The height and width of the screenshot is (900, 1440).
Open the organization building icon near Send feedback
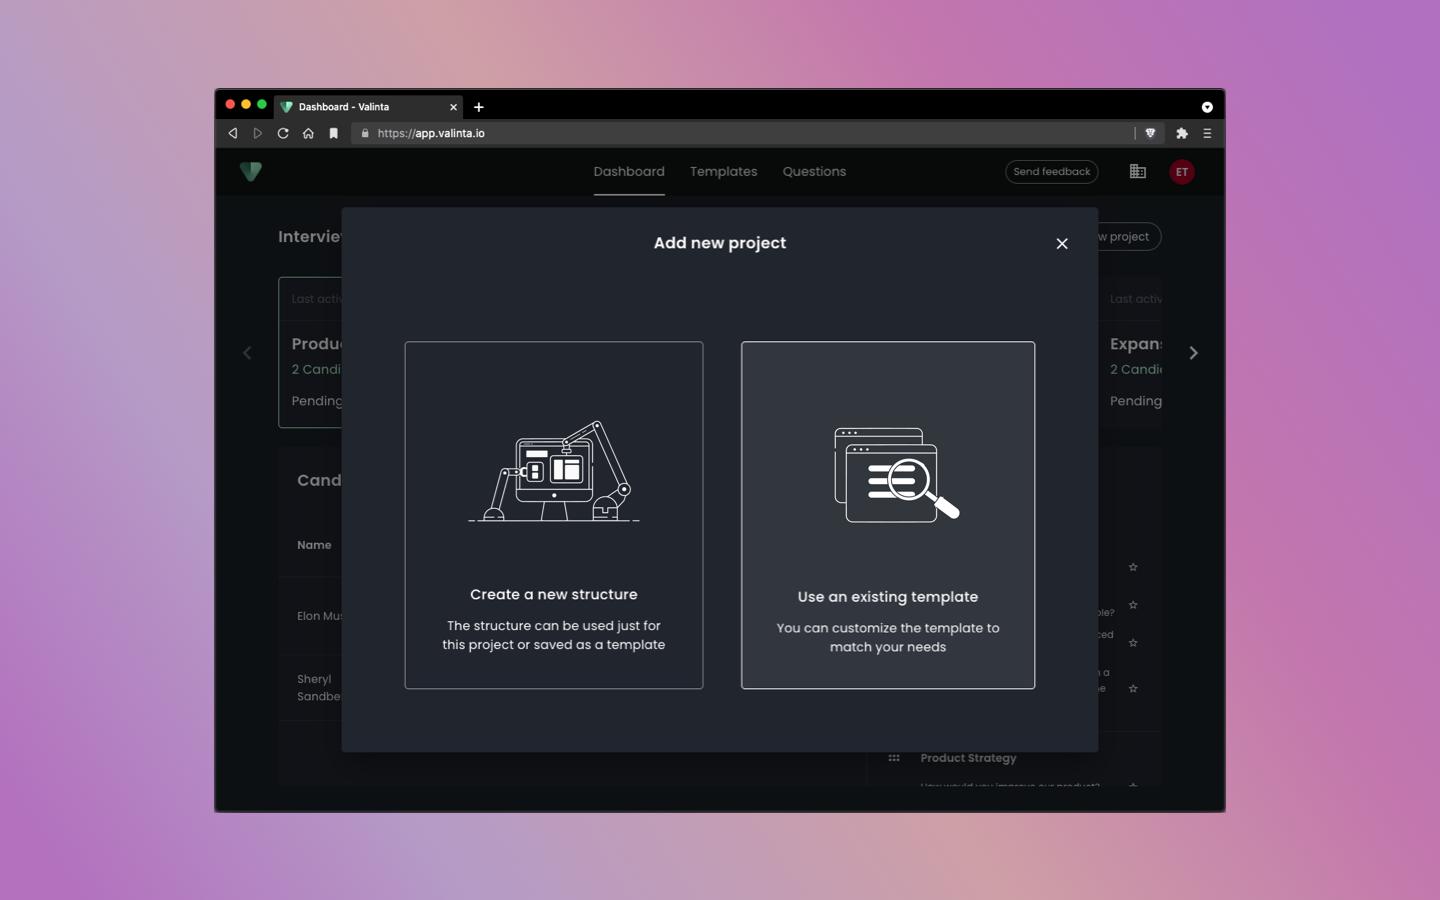pos(1137,171)
